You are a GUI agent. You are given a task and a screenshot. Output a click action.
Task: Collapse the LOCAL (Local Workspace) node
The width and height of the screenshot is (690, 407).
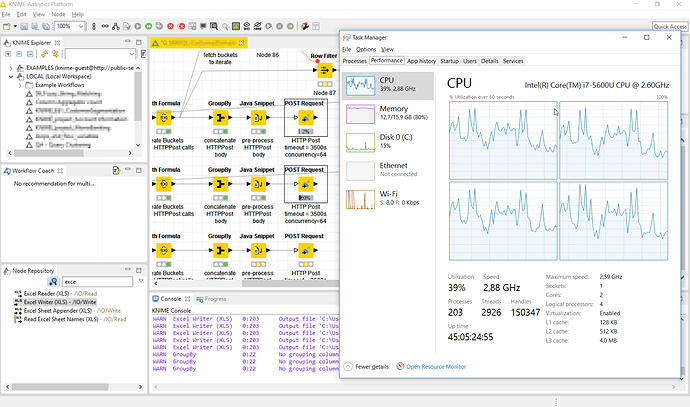click(x=11, y=77)
